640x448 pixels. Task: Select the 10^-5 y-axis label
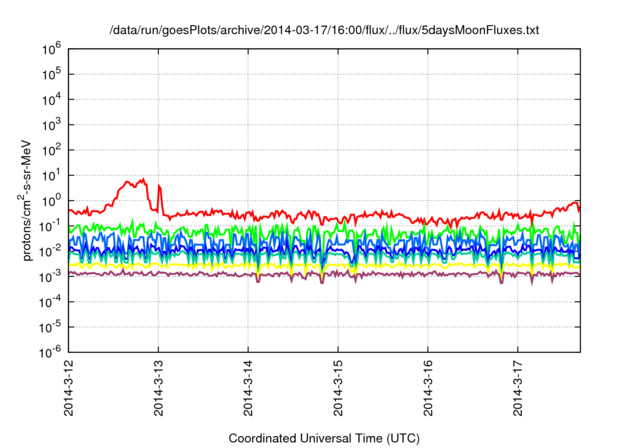coord(50,328)
